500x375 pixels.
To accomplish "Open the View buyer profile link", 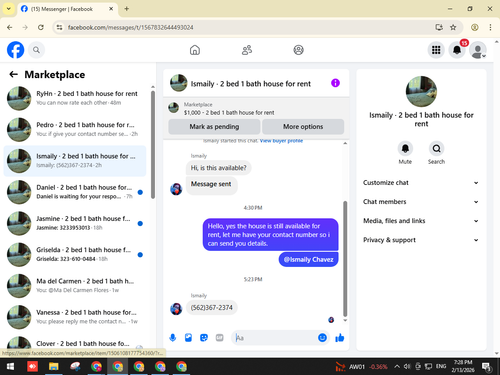I will point(281,141).
